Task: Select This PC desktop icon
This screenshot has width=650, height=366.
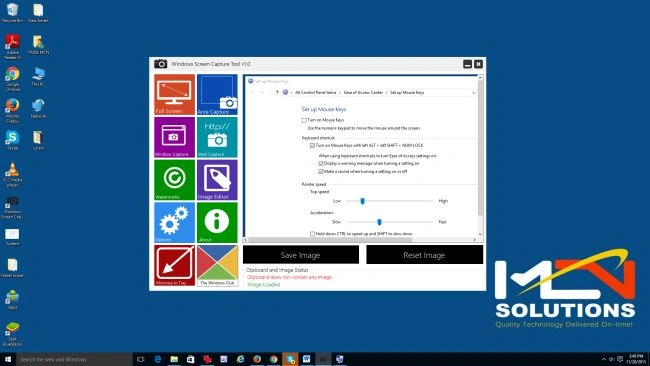Action: [x=38, y=77]
